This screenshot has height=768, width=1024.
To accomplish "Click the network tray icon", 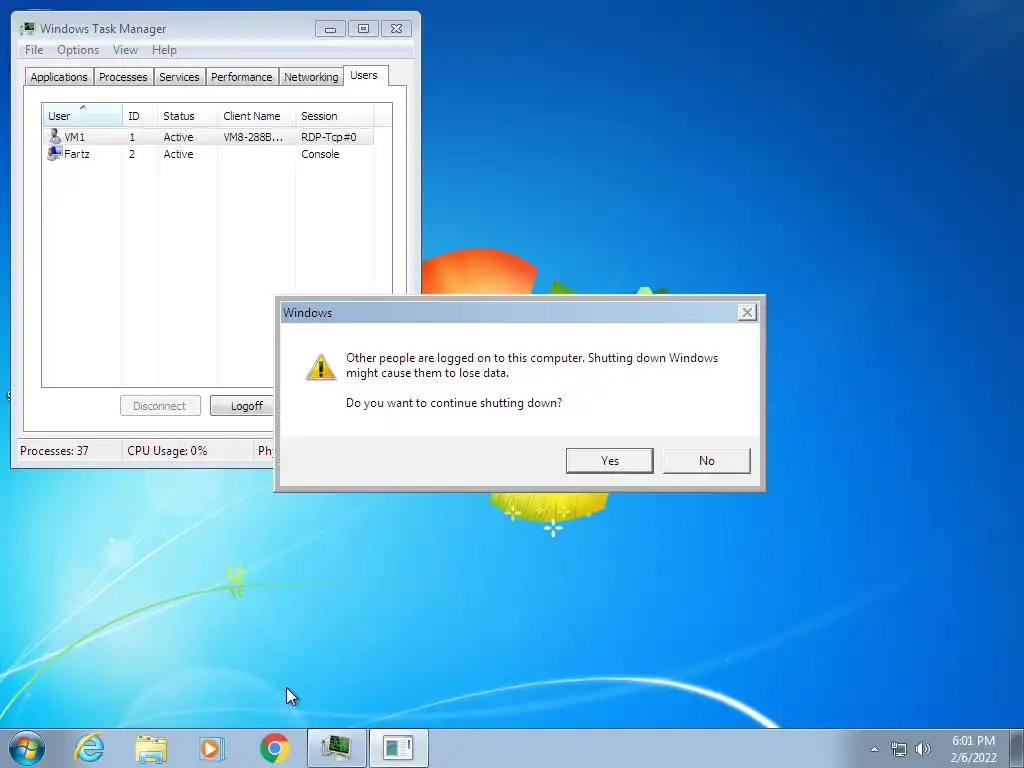I will 899,749.
